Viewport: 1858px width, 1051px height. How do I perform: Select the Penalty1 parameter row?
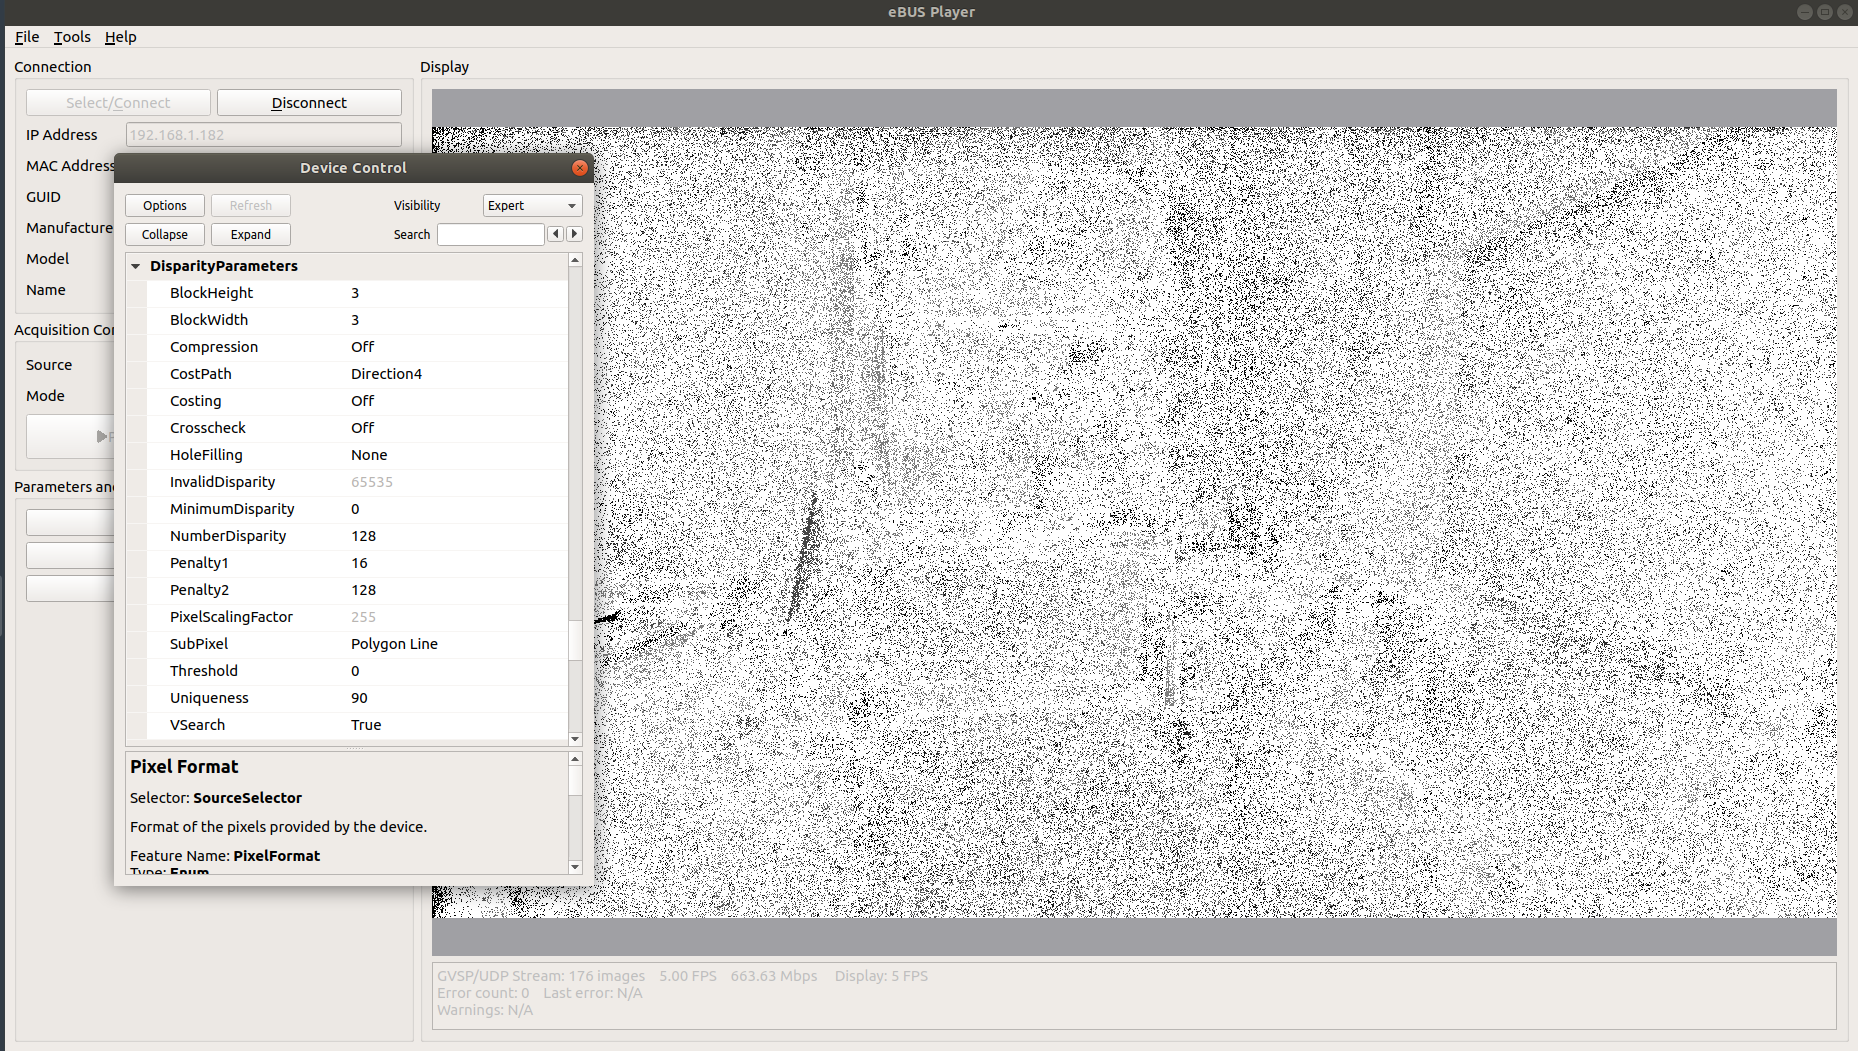point(347,563)
